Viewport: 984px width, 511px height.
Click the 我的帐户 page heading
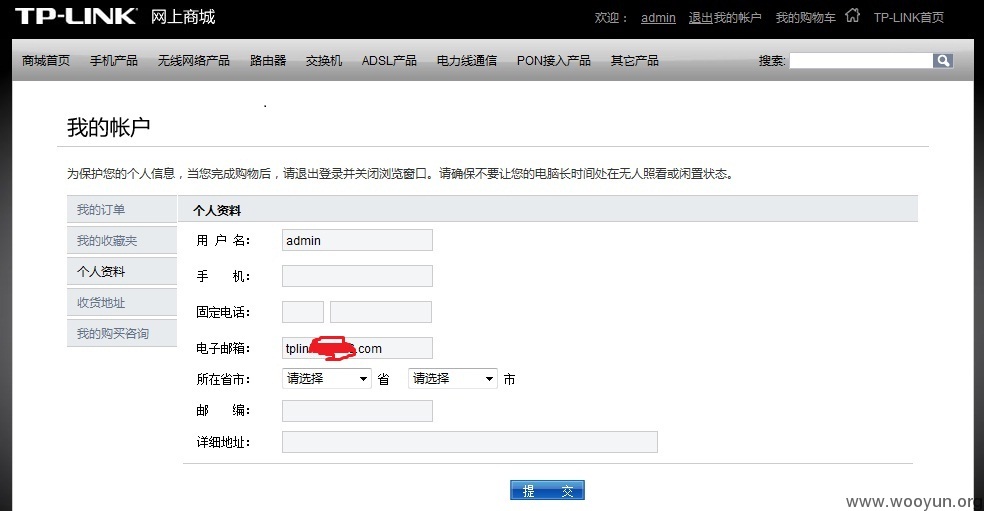(109, 127)
